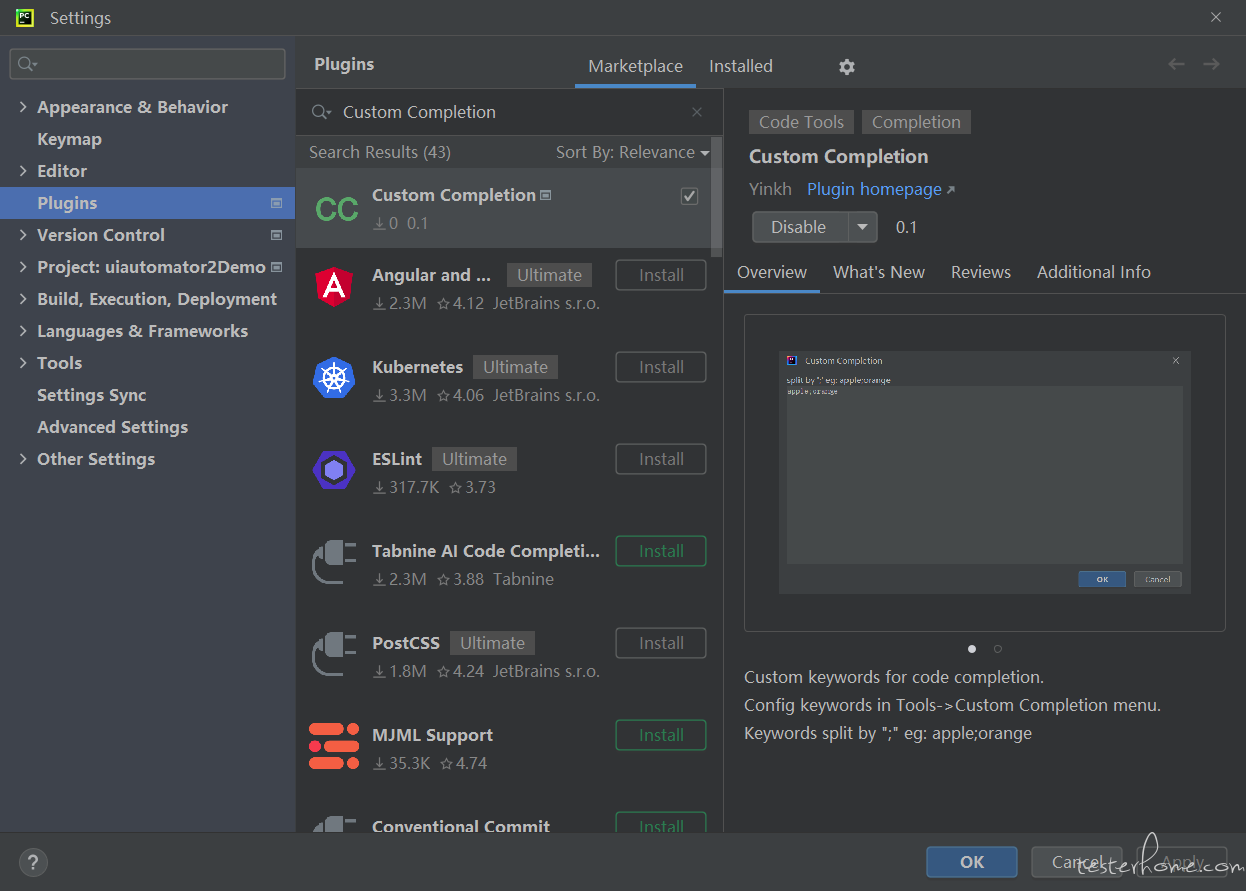Click the MJML Support logo
This screenshot has width=1246, height=891.
[334, 746]
